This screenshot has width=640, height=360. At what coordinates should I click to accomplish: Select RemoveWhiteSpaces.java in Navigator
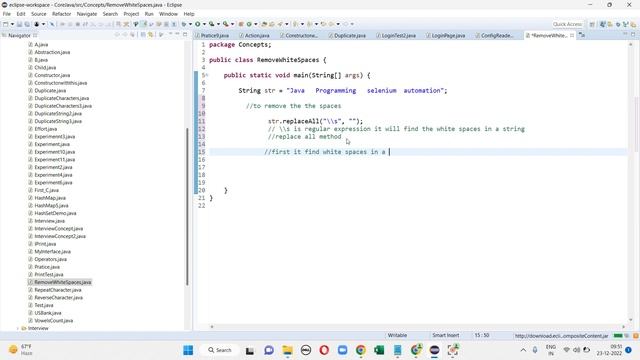(60, 282)
